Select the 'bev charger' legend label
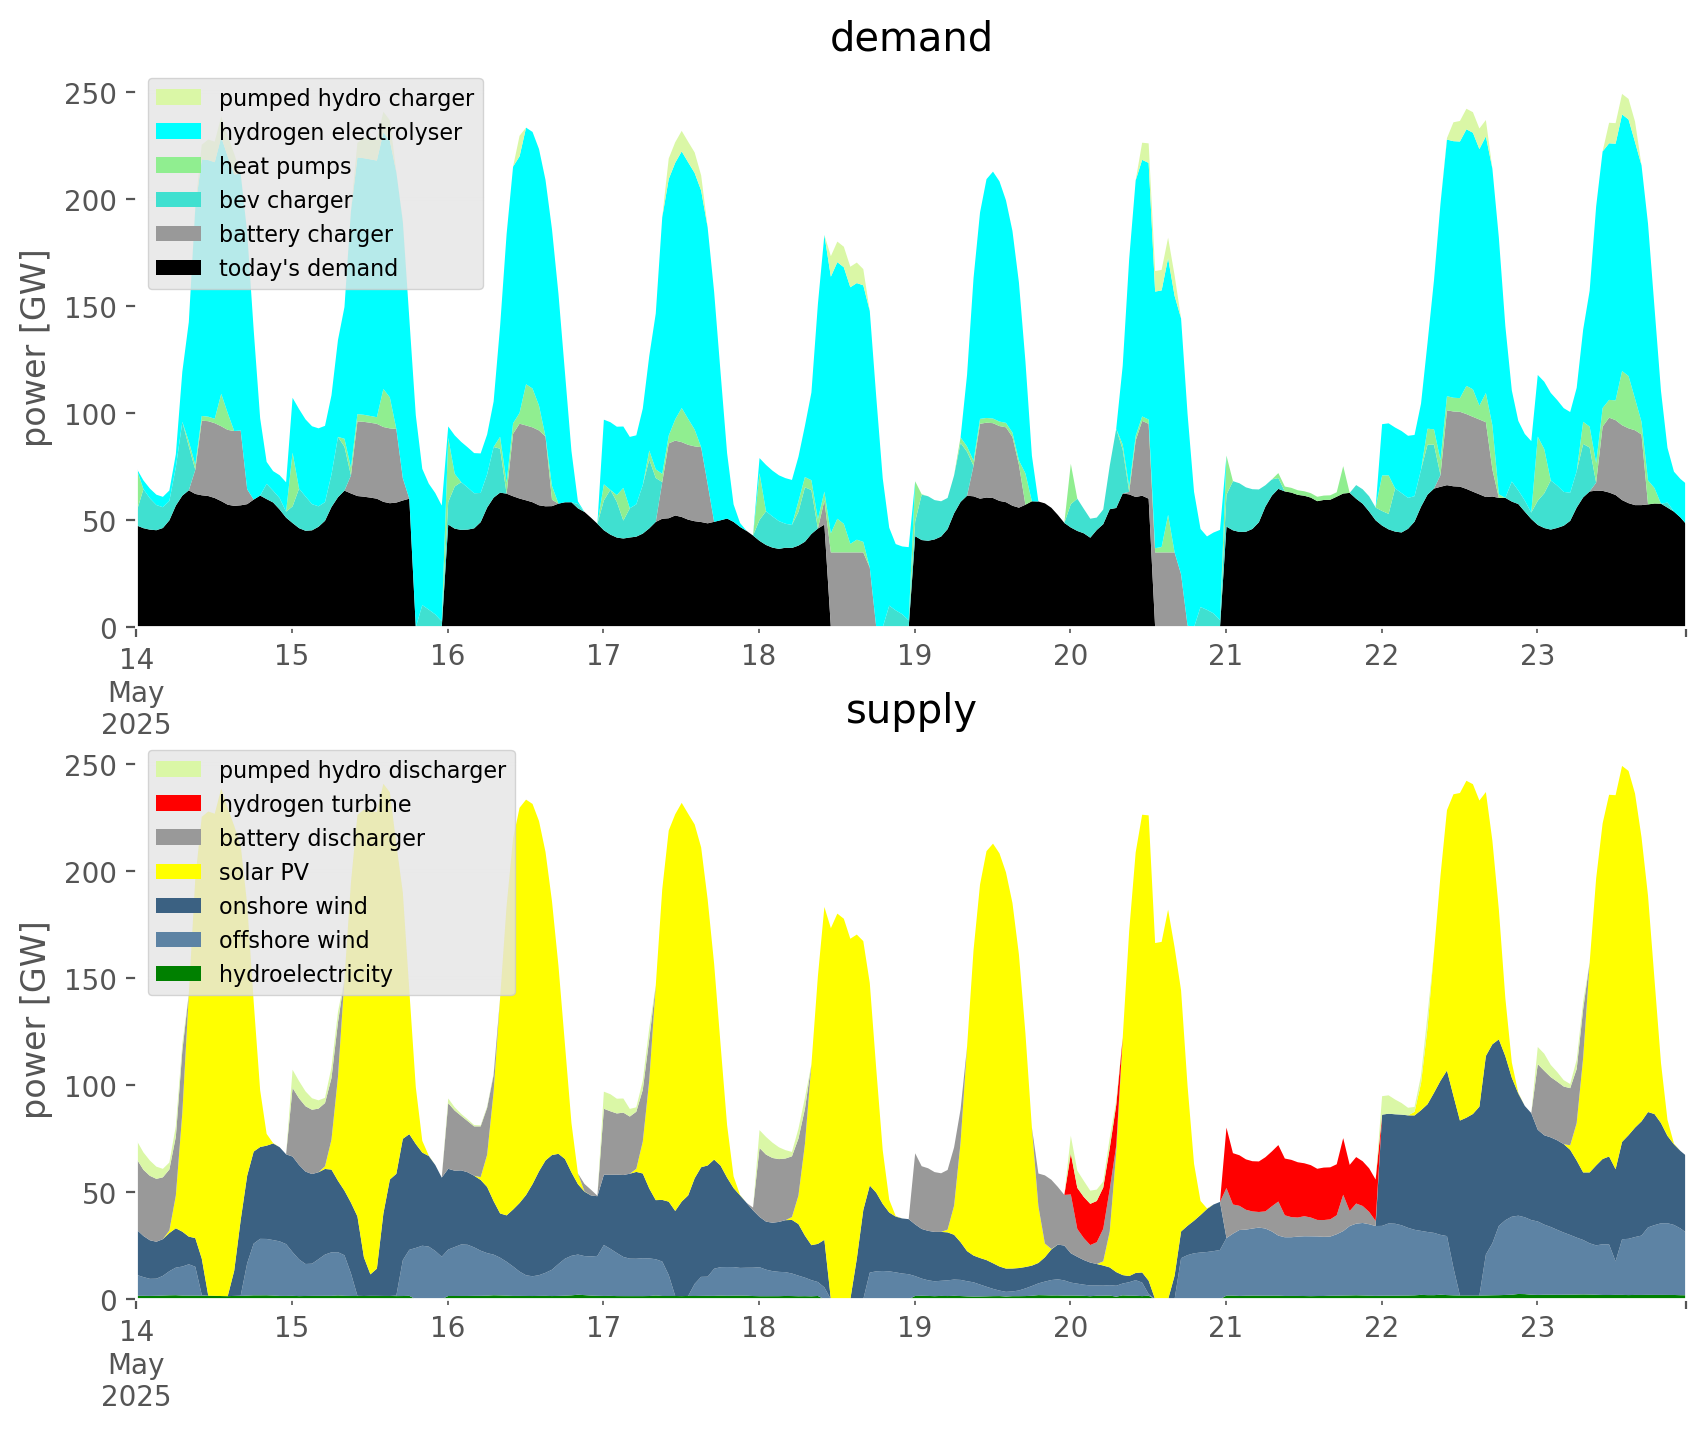1706x1431 pixels. [x=286, y=200]
